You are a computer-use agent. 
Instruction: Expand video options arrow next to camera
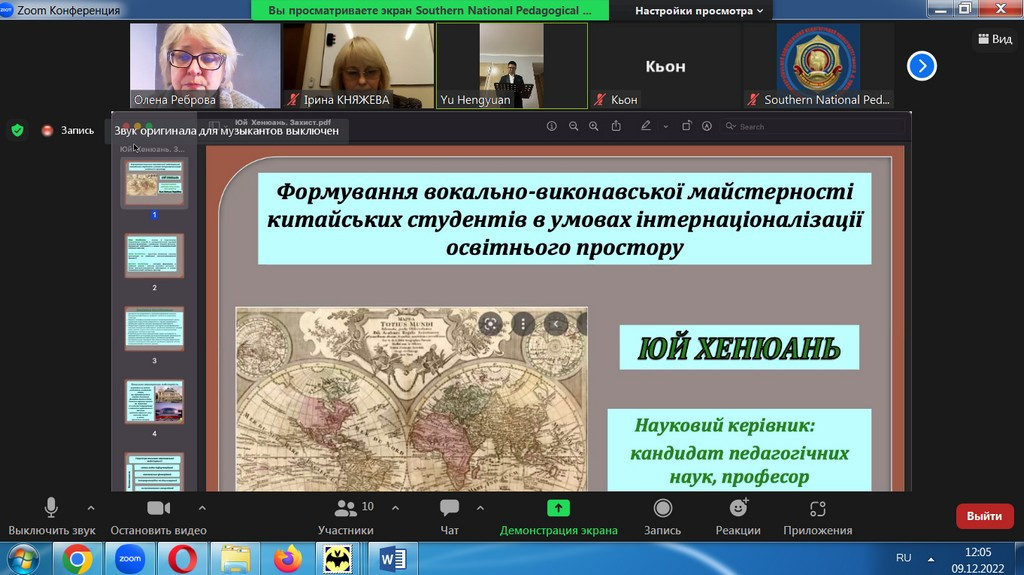click(x=202, y=508)
